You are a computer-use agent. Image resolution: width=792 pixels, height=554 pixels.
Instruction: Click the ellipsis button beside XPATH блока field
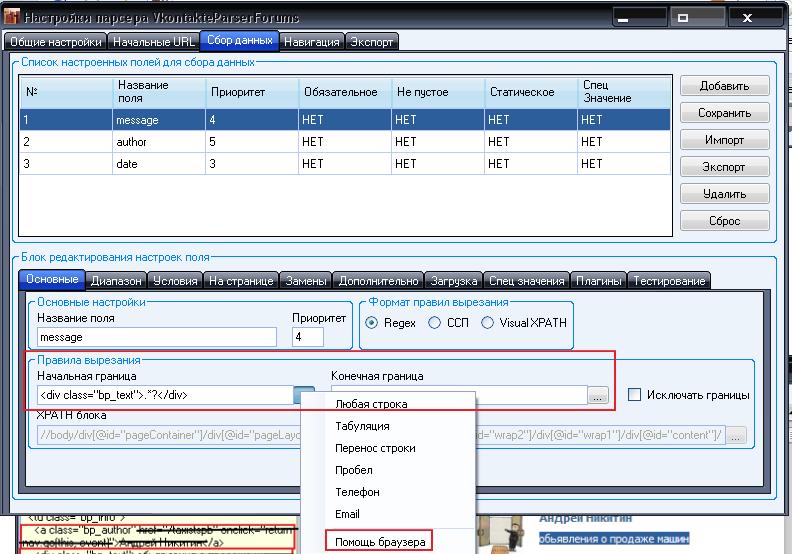736,435
